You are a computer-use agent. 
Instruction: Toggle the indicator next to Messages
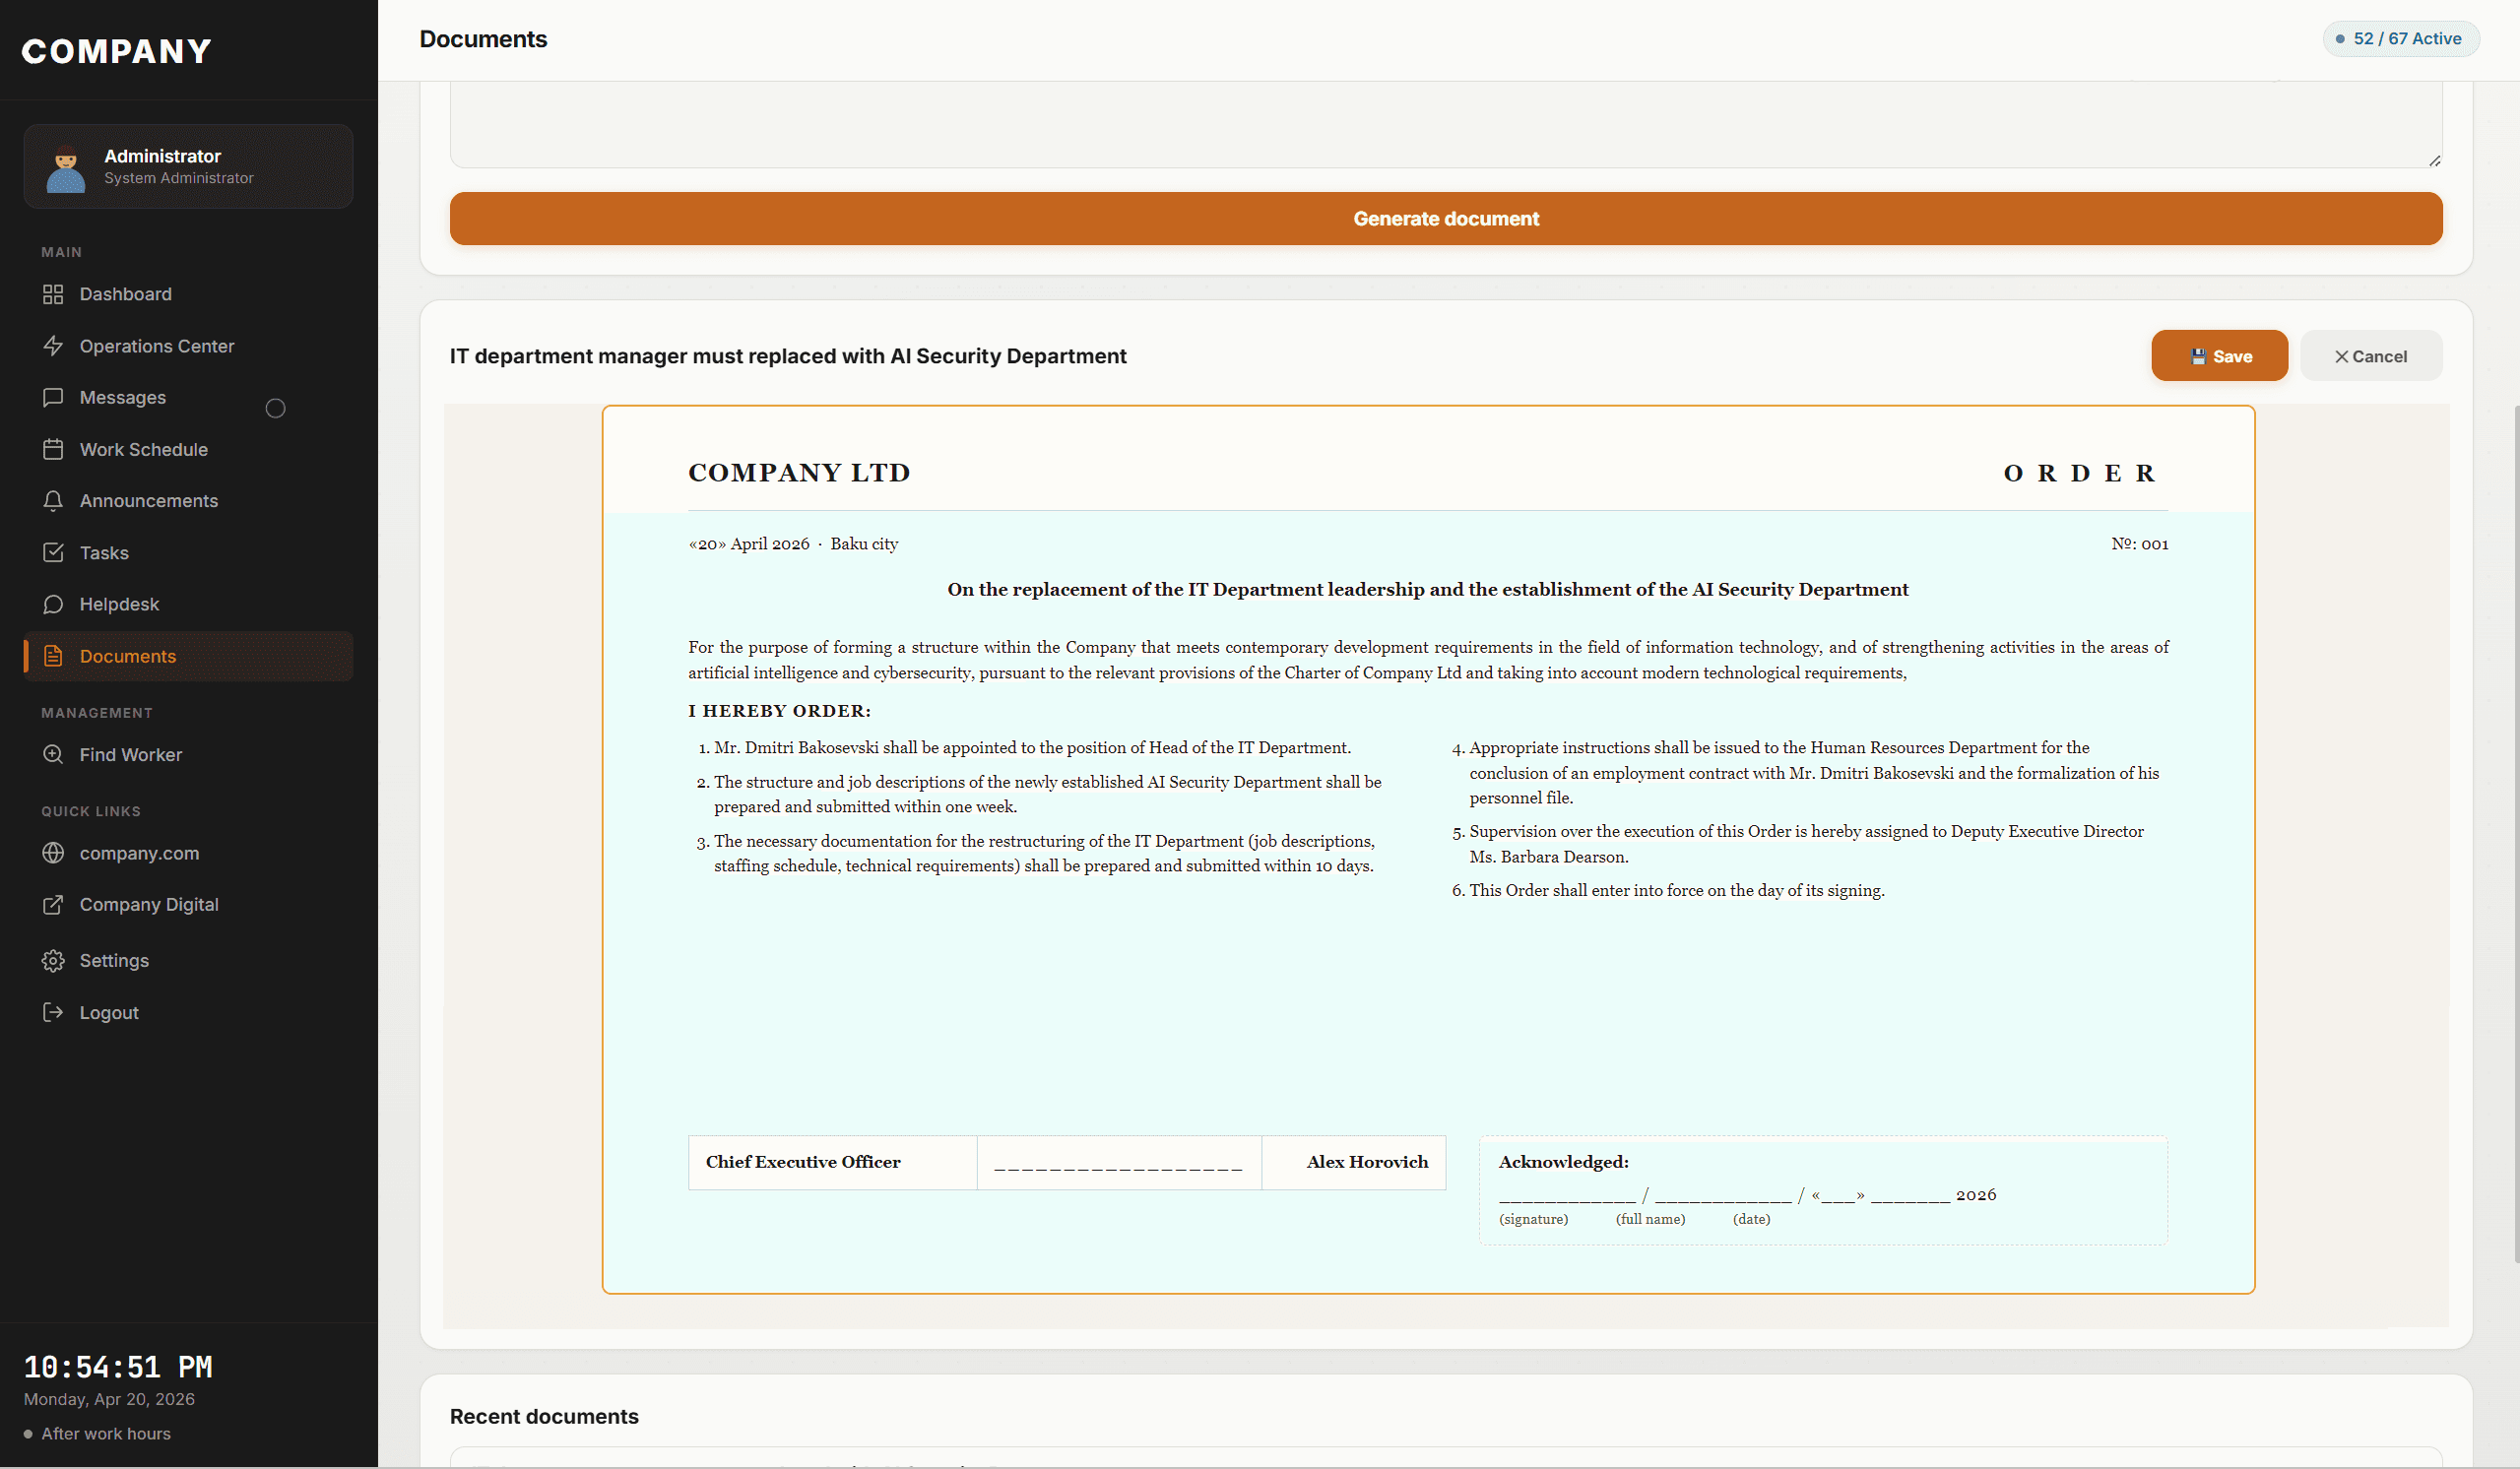tap(275, 407)
